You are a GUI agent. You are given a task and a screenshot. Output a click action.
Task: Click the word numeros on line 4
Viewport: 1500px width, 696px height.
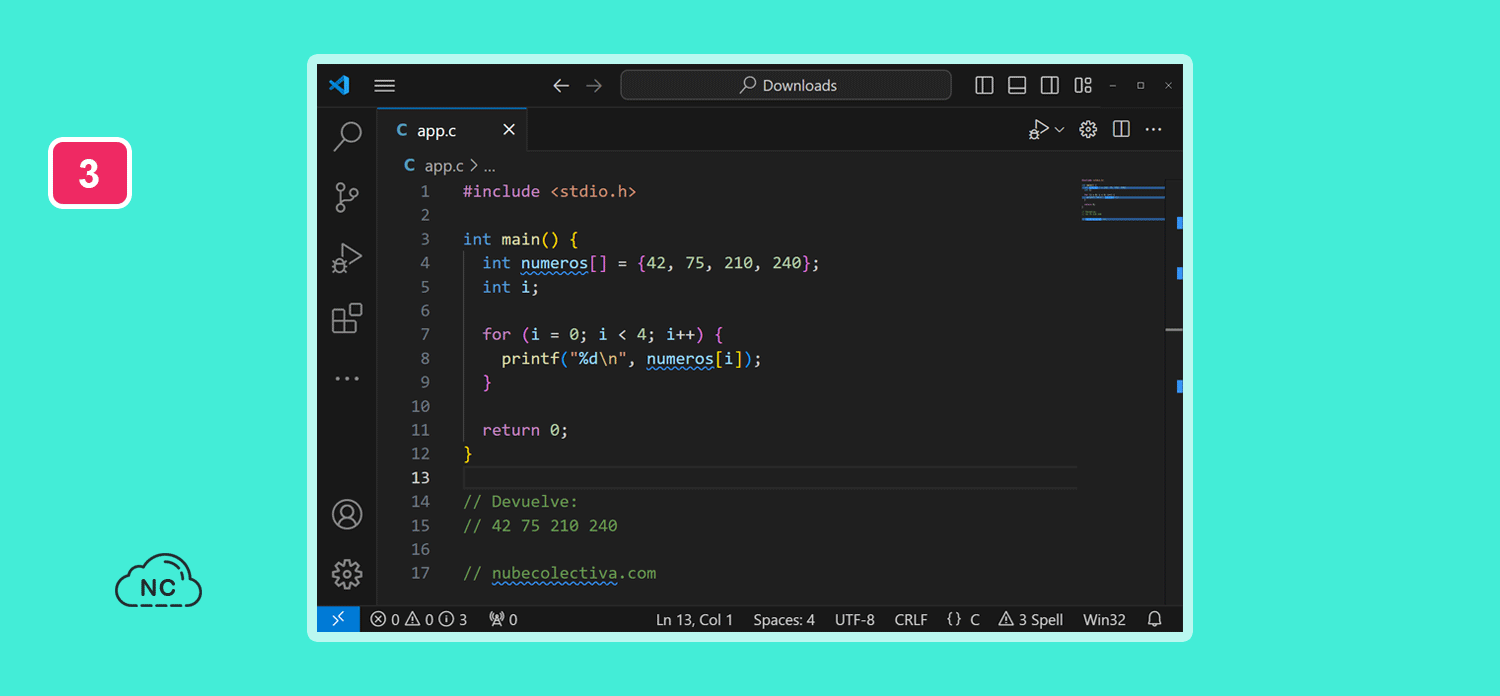click(x=555, y=263)
